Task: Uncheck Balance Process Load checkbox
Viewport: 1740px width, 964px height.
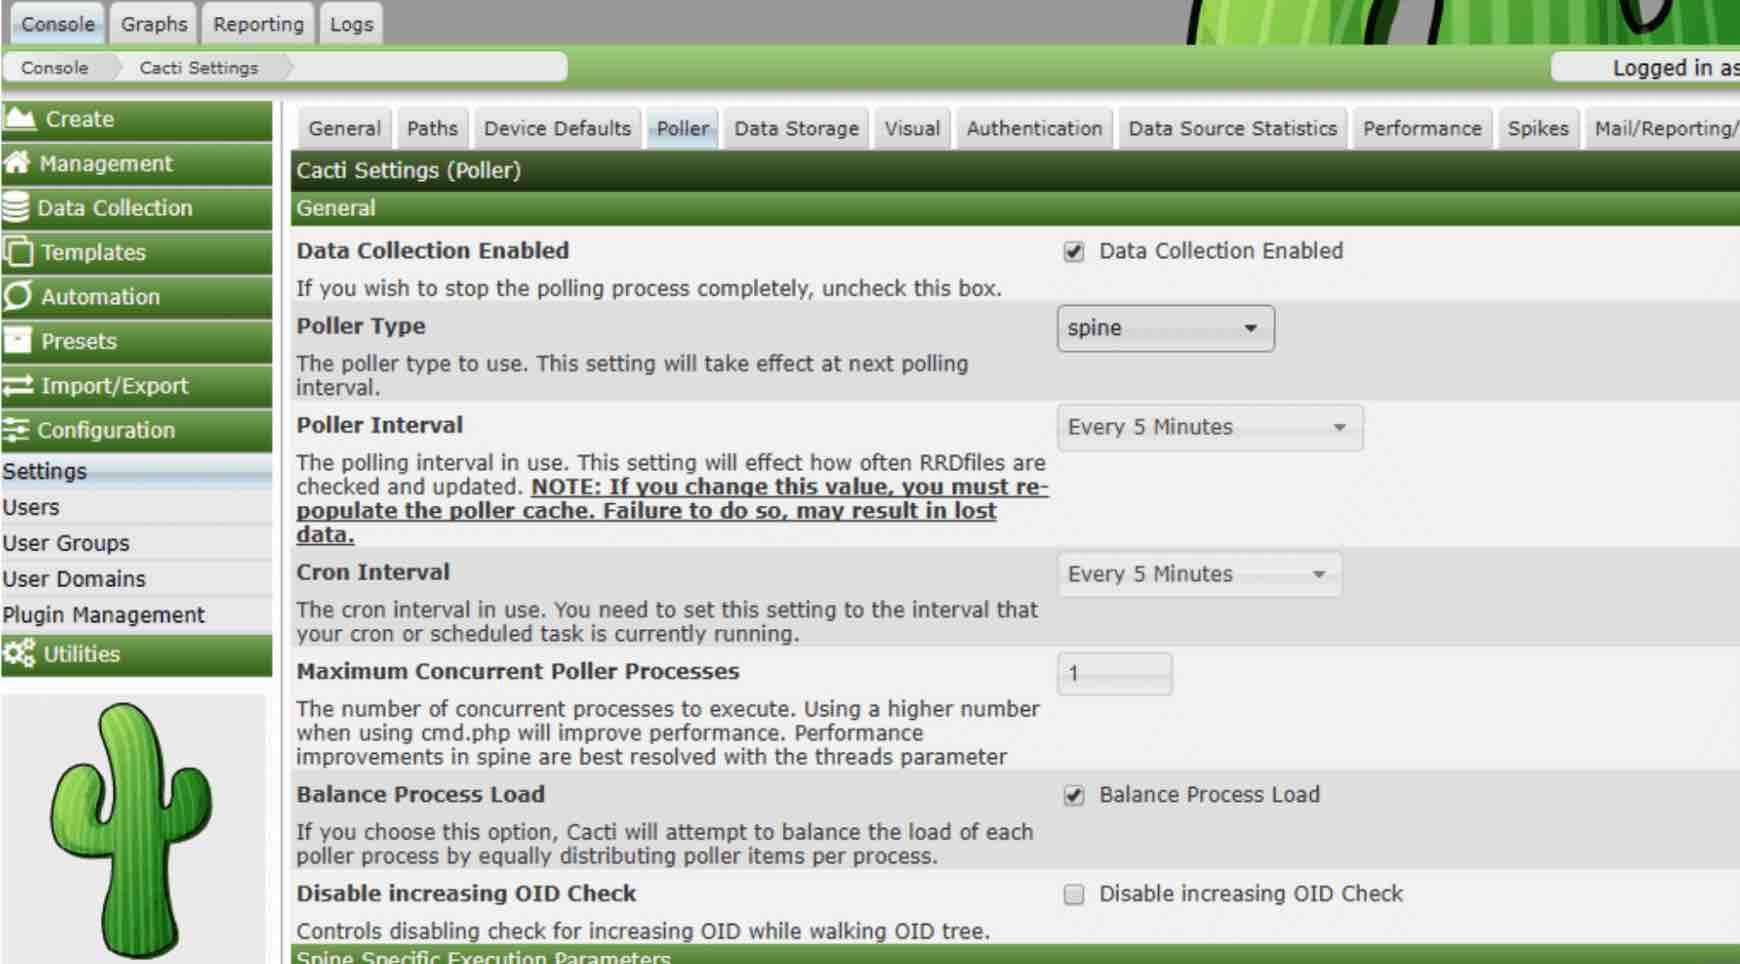Action: 1074,796
